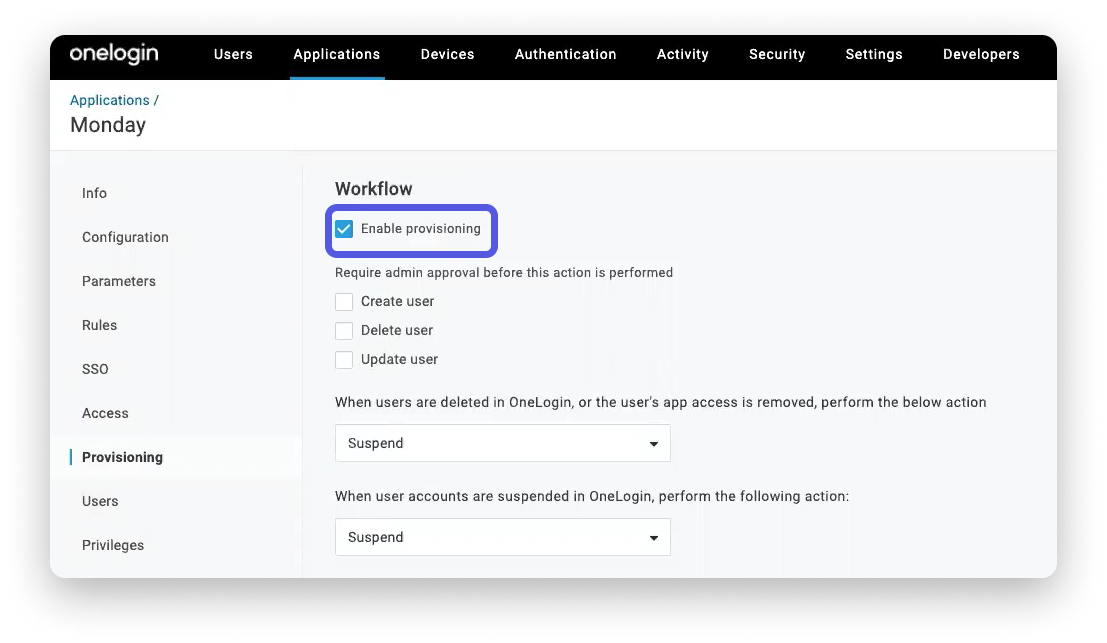
Task: Return via the Applications breadcrumb link
Action: [x=110, y=100]
